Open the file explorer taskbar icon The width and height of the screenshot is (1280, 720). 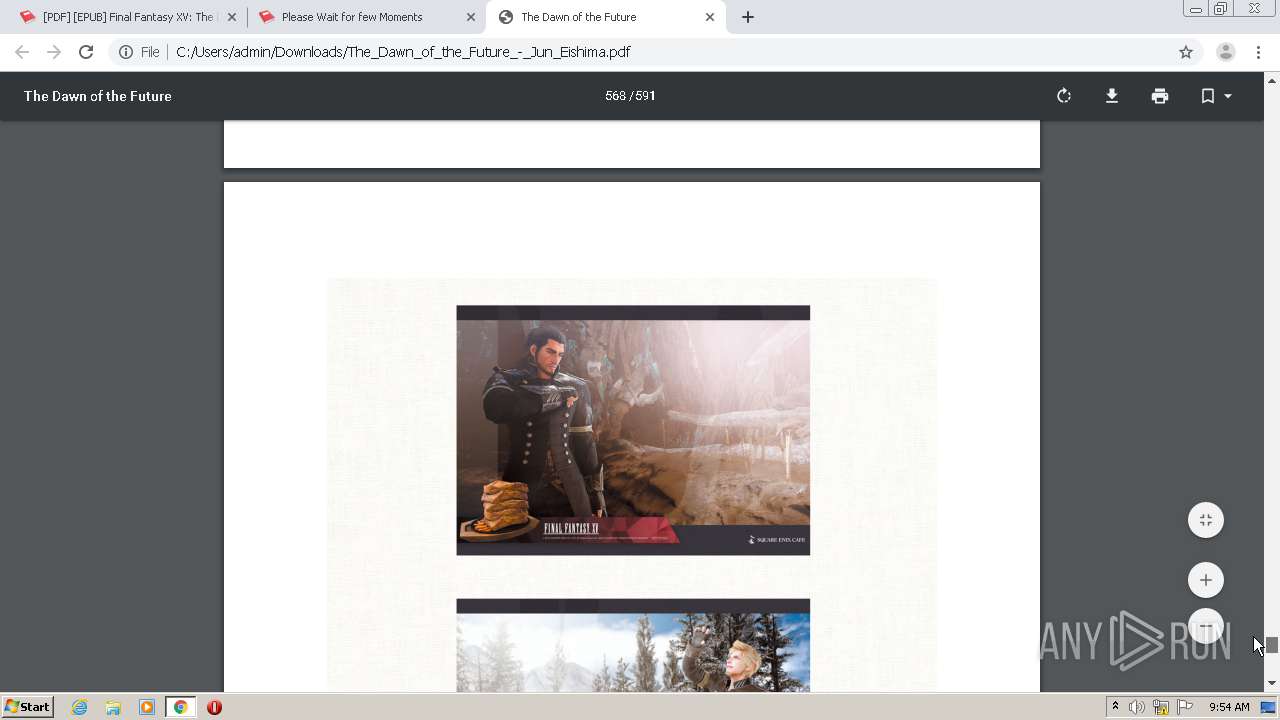pos(113,707)
